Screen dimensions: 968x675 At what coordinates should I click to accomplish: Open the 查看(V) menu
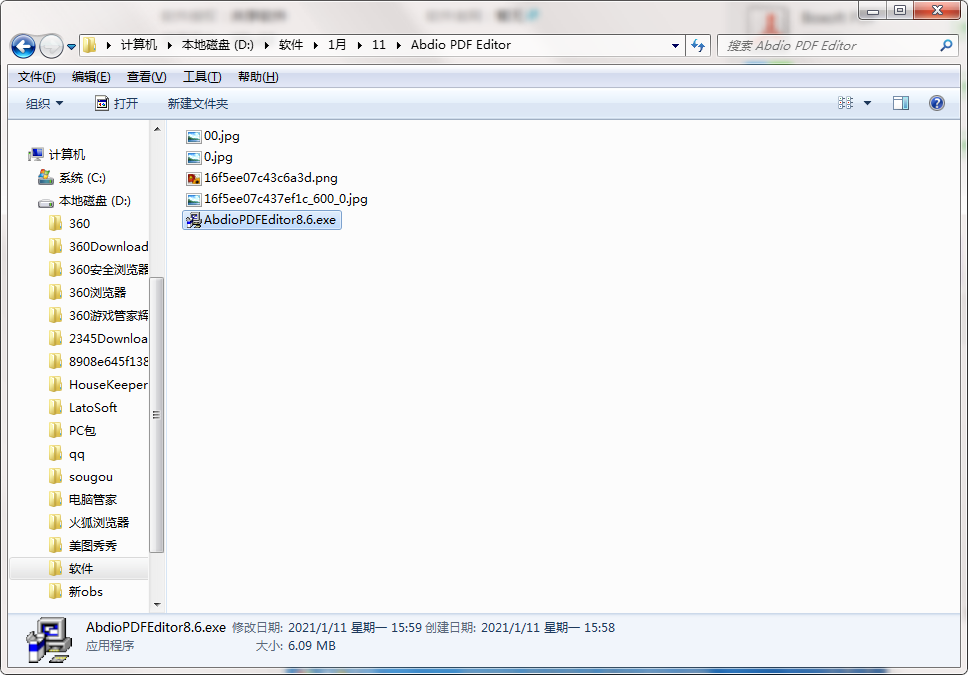click(144, 76)
